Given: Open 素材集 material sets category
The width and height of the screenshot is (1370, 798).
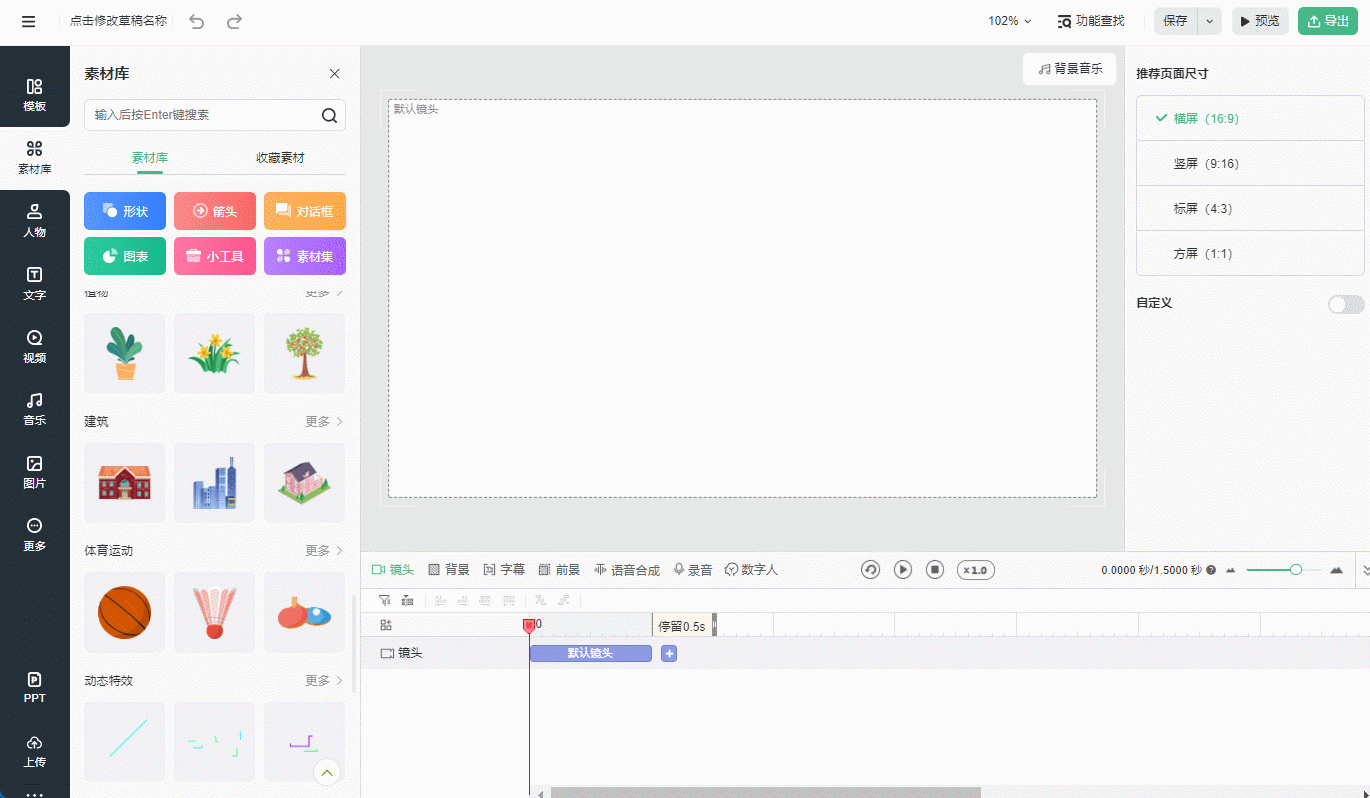Looking at the screenshot, I should pos(305,256).
